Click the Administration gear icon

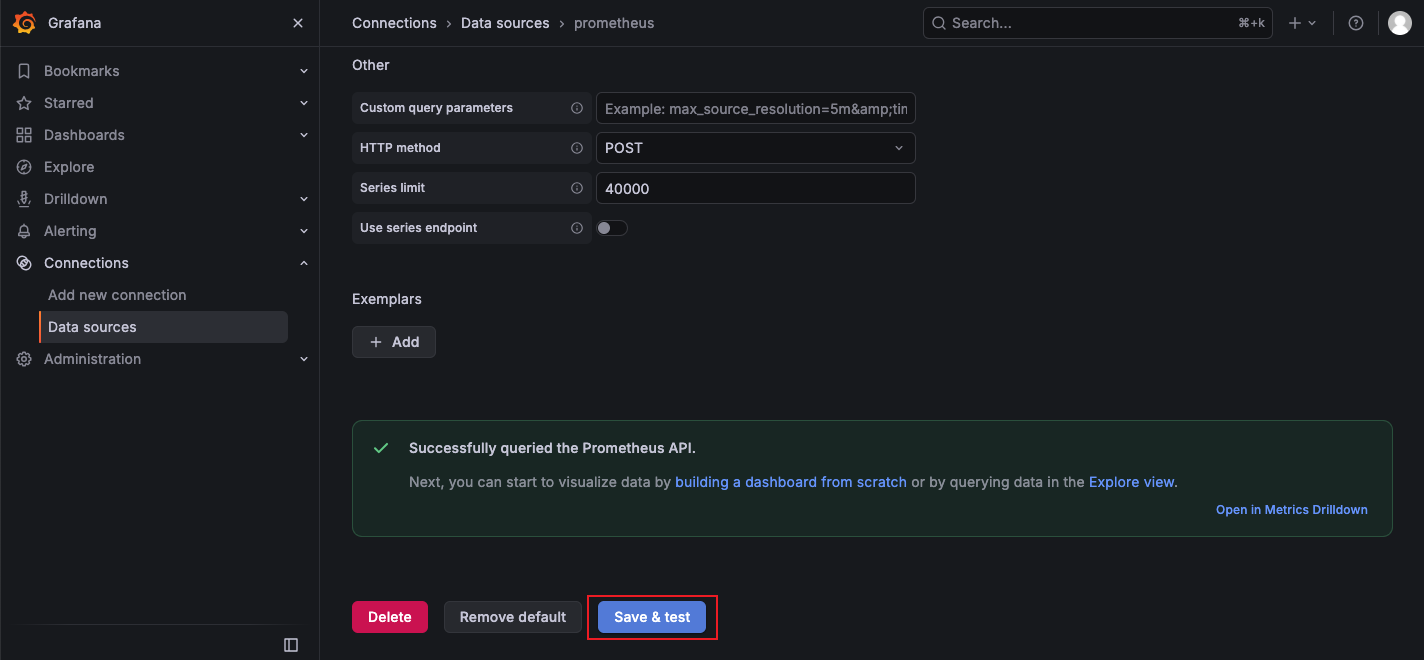tap(24, 359)
